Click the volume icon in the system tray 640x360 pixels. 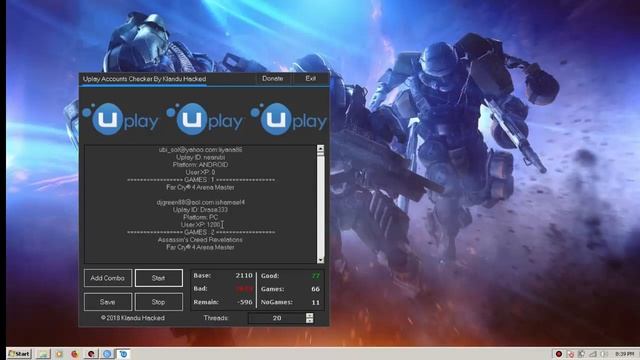(x=604, y=354)
